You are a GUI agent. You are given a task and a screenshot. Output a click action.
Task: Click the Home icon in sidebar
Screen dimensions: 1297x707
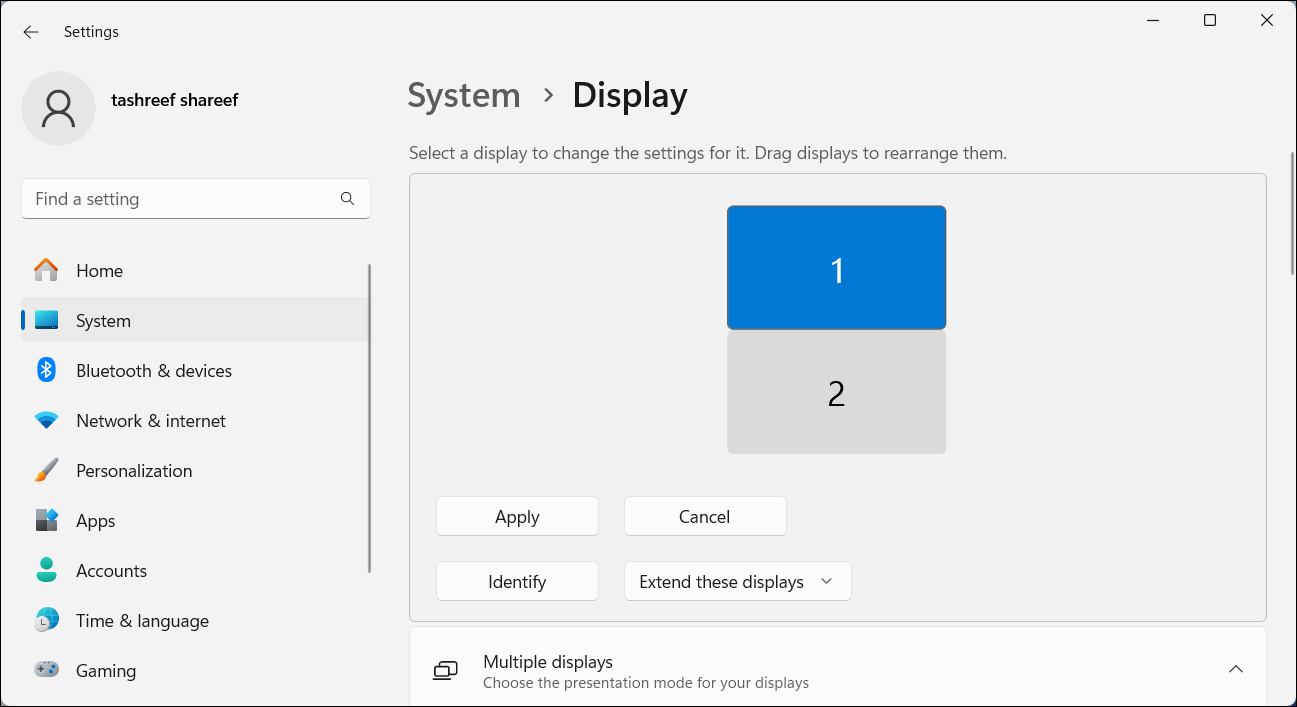[x=46, y=270]
